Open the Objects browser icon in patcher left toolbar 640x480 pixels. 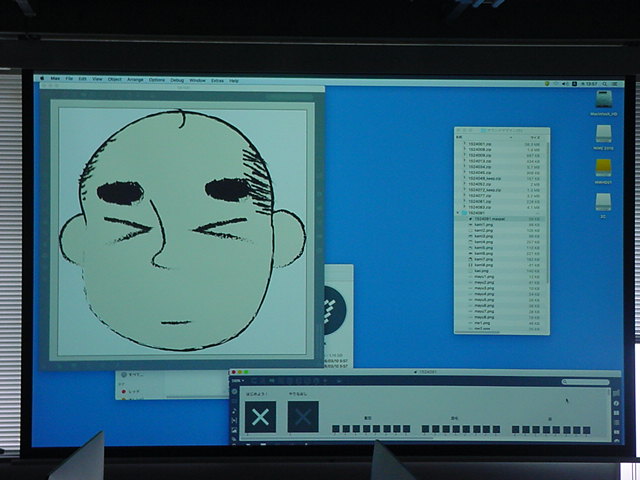tap(234, 391)
